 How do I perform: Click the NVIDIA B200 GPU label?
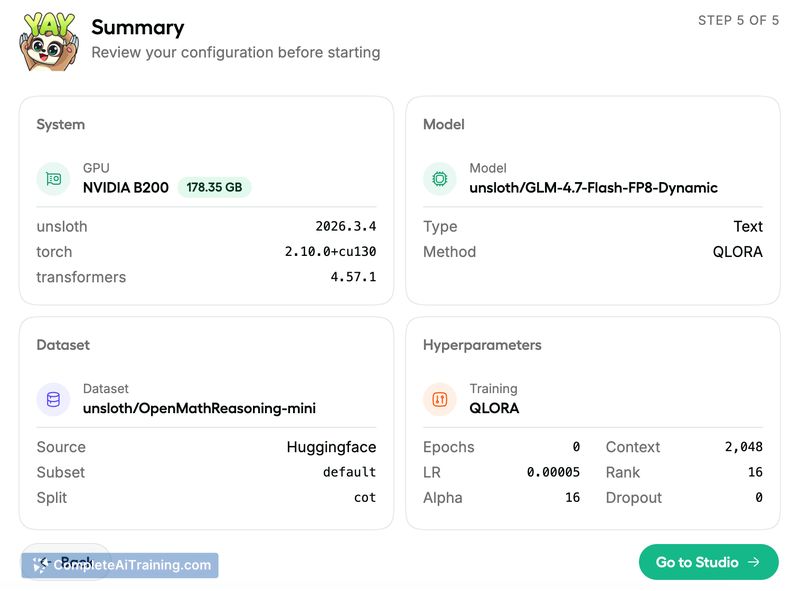(126, 187)
